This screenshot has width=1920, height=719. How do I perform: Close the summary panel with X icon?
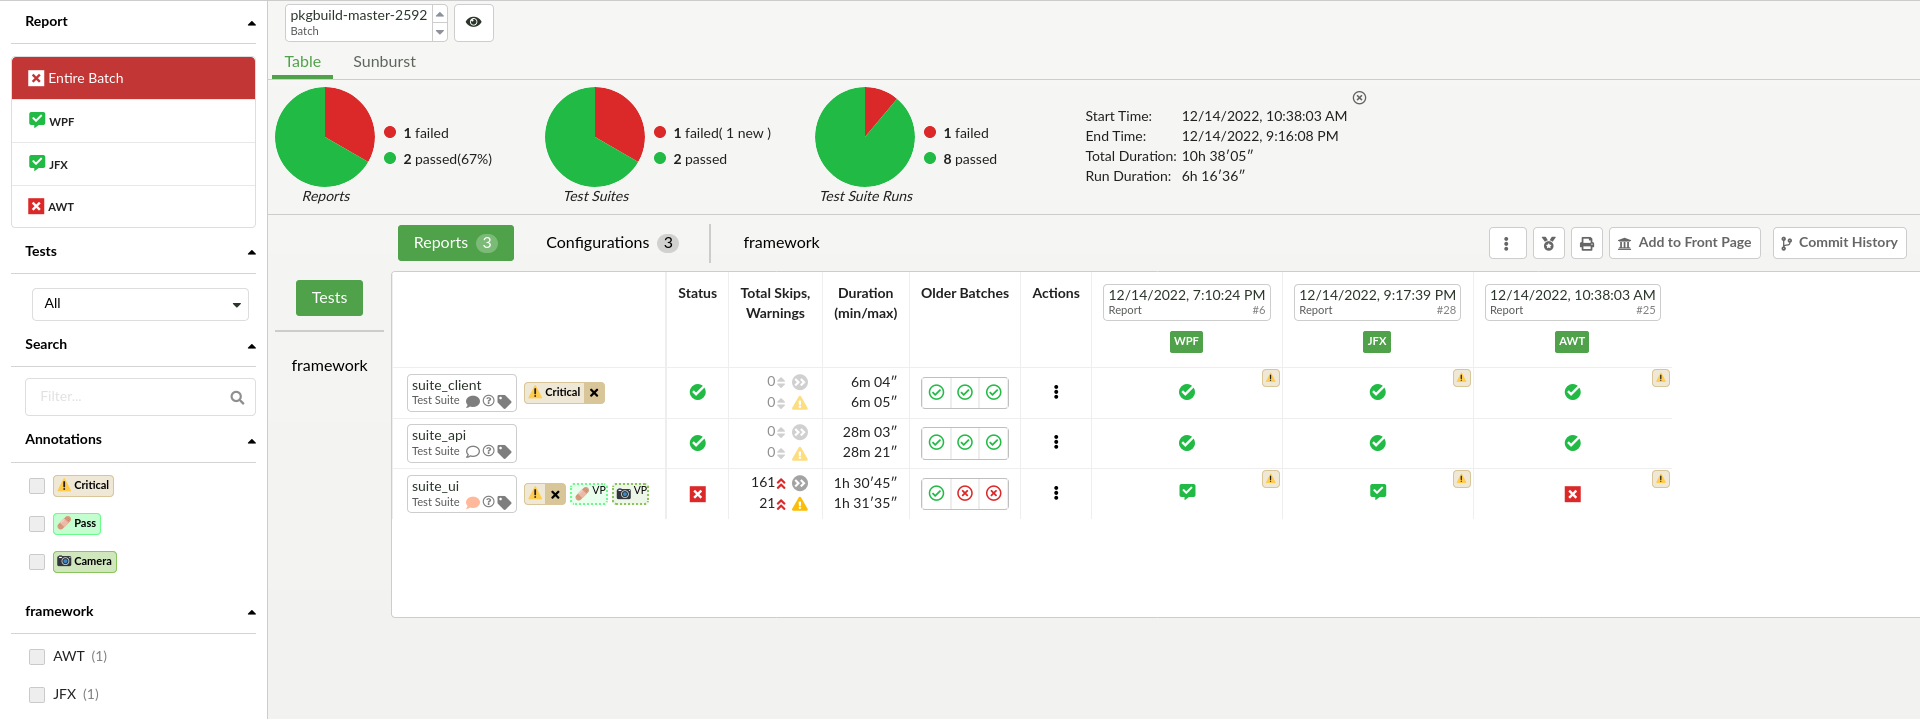click(1359, 98)
